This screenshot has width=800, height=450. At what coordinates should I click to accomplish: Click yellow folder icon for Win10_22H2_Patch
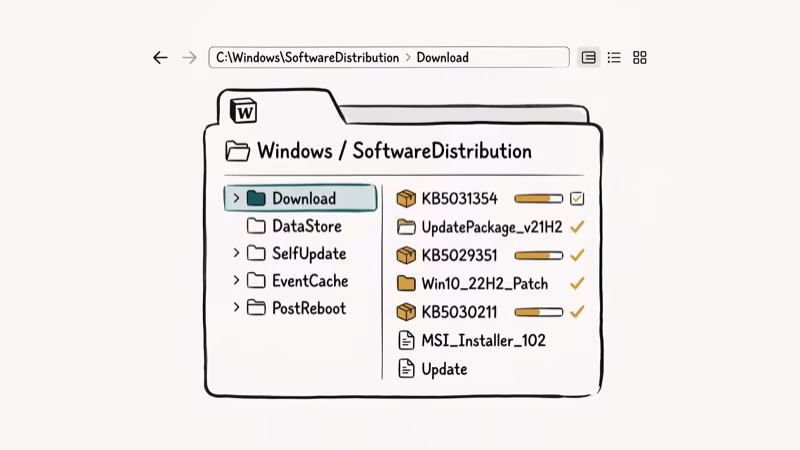(x=406, y=283)
